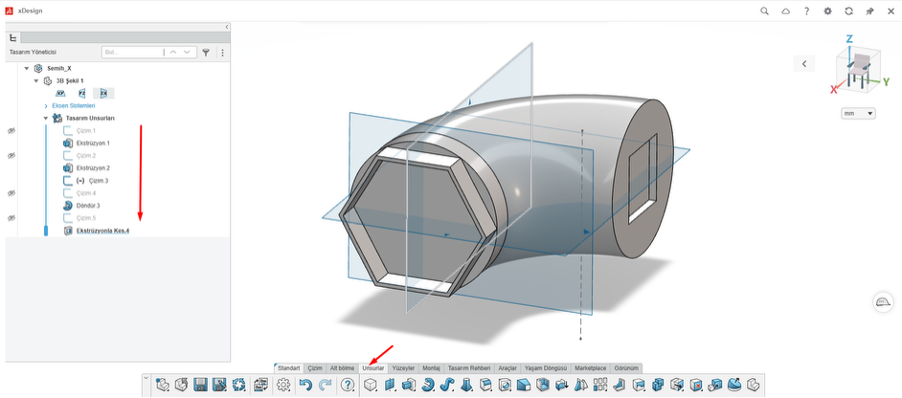Toggle hidden-eye visibility for Çizim.5
The image size is (902, 398).
tap(11, 218)
